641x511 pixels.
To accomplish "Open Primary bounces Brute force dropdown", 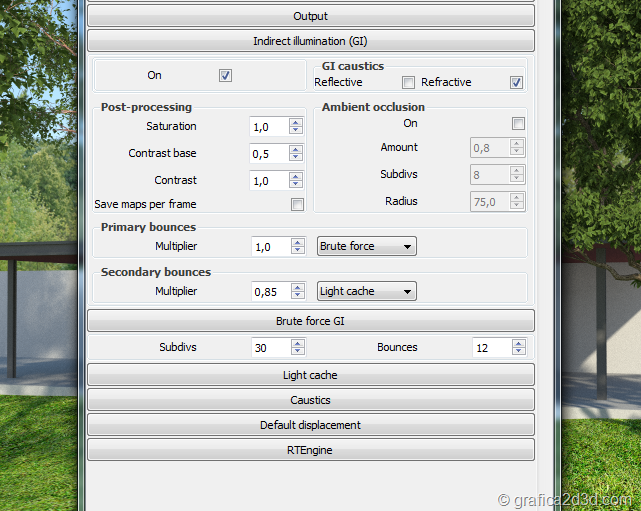I will coord(366,246).
